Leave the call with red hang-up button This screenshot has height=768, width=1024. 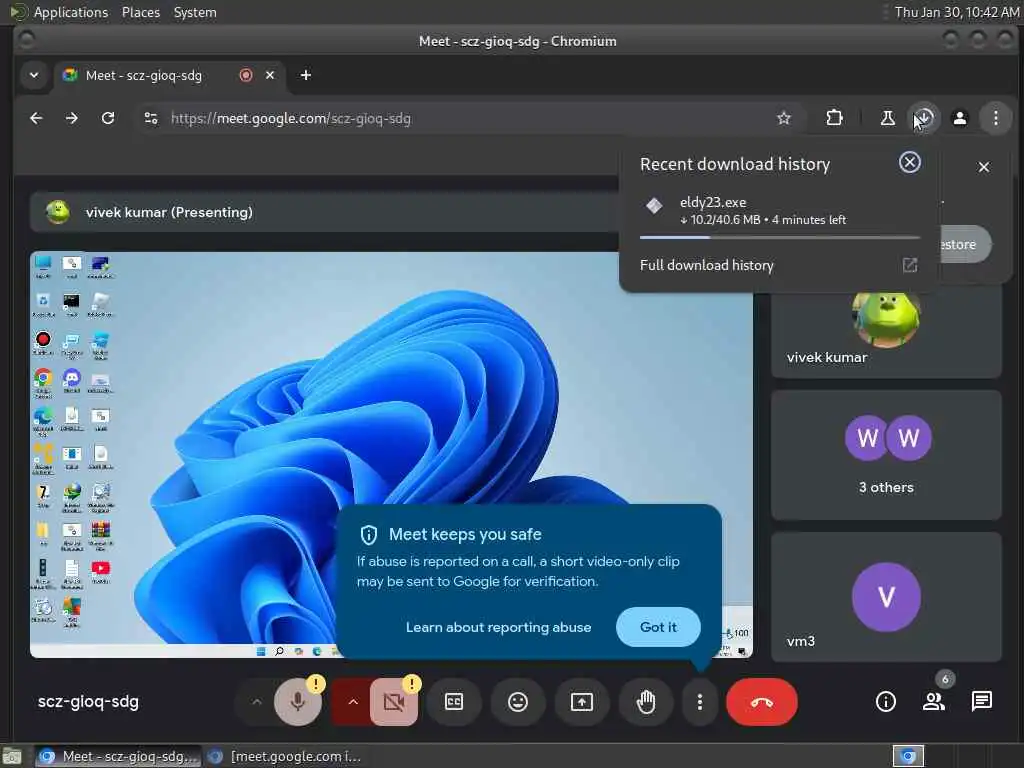pos(761,702)
